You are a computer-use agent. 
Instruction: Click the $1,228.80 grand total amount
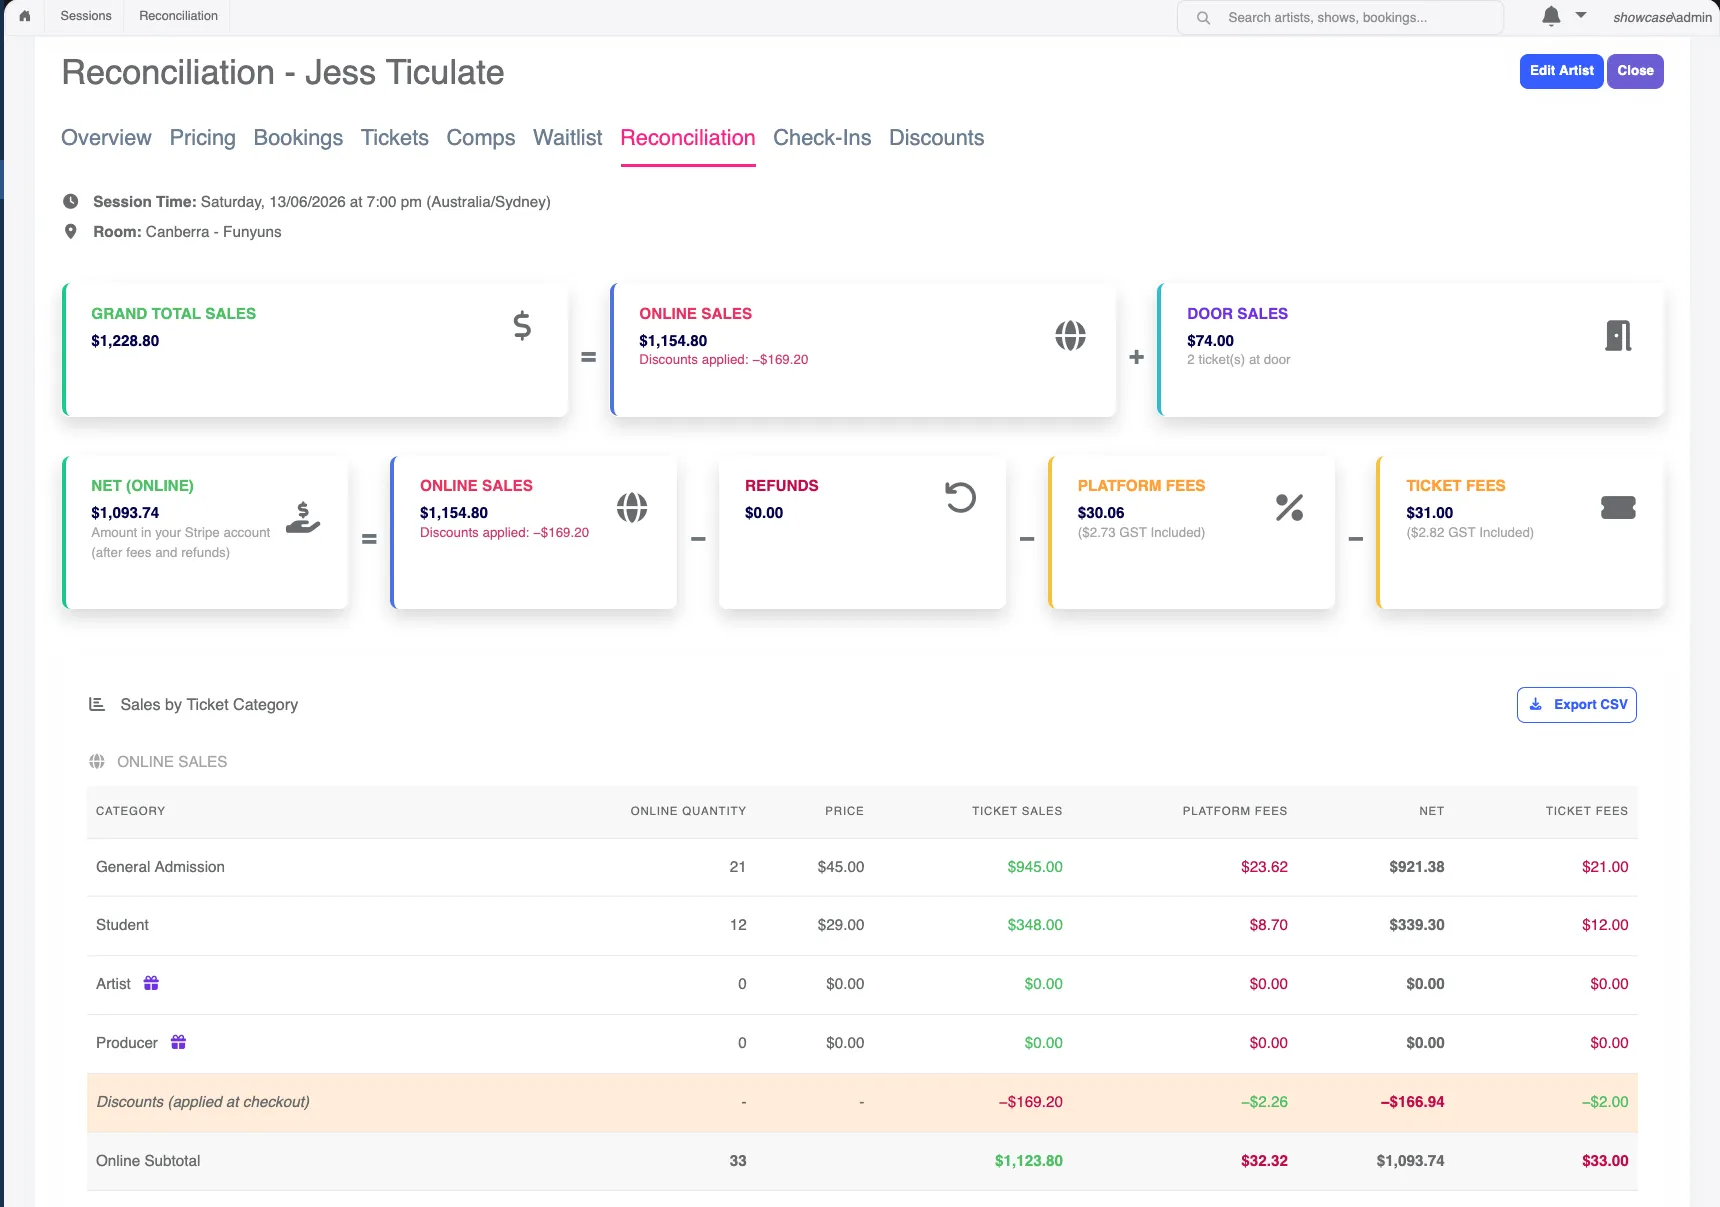click(125, 341)
